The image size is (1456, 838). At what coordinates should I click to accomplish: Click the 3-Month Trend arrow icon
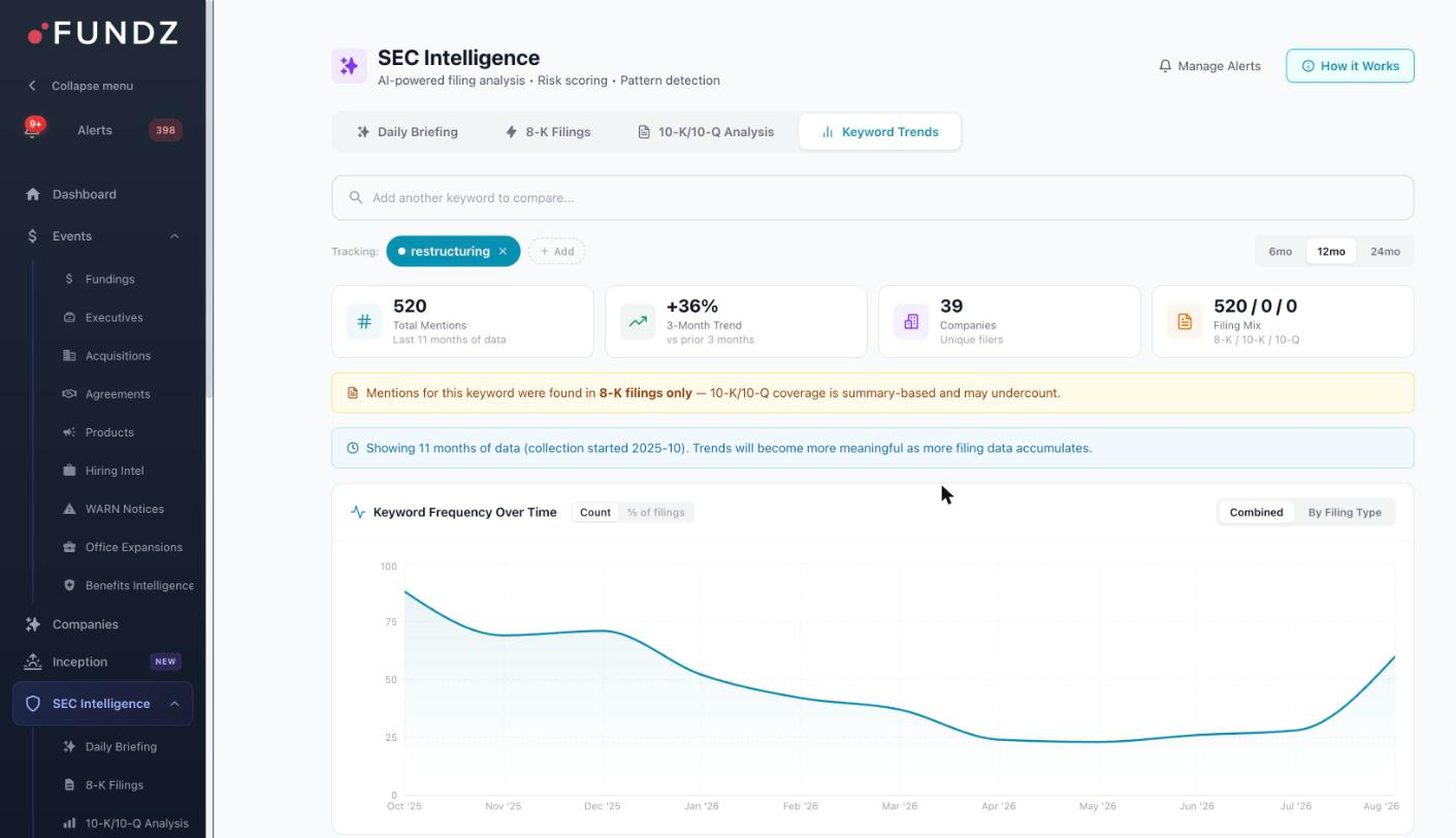click(638, 322)
